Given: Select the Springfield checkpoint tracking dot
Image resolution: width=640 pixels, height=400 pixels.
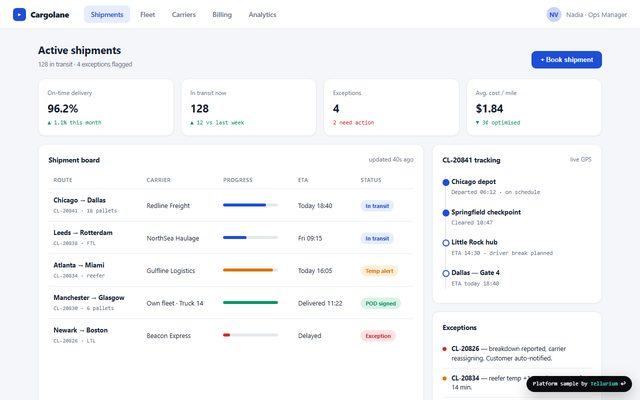Looking at the screenshot, I should click(x=446, y=213).
